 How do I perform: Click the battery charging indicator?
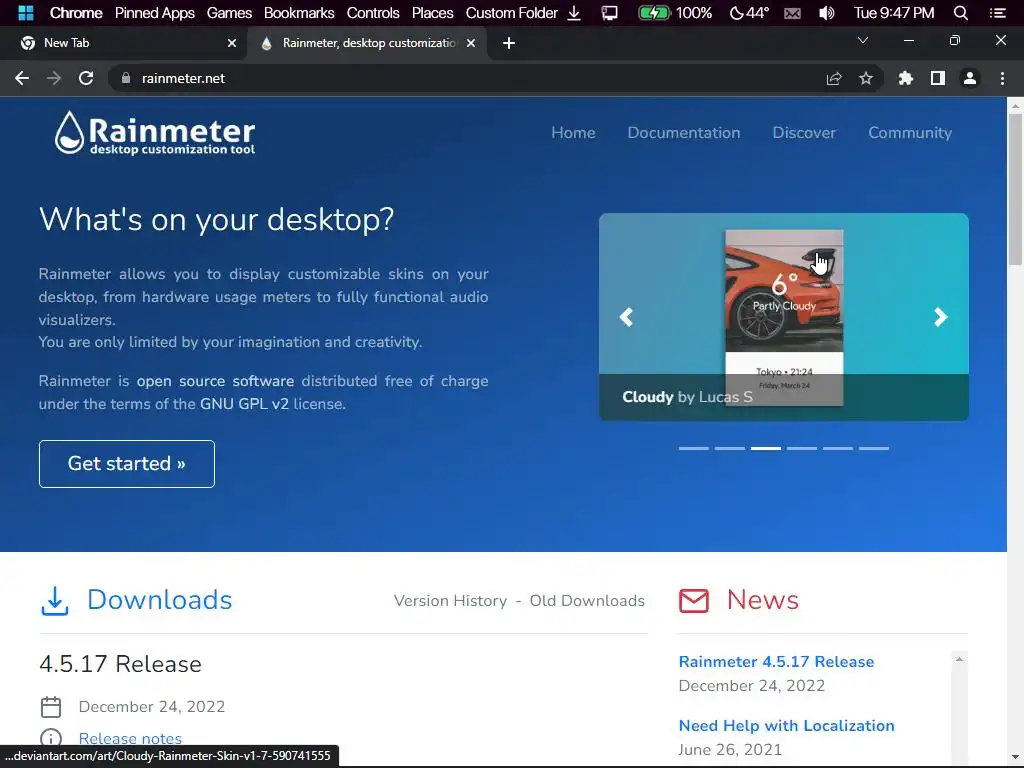[x=654, y=12]
